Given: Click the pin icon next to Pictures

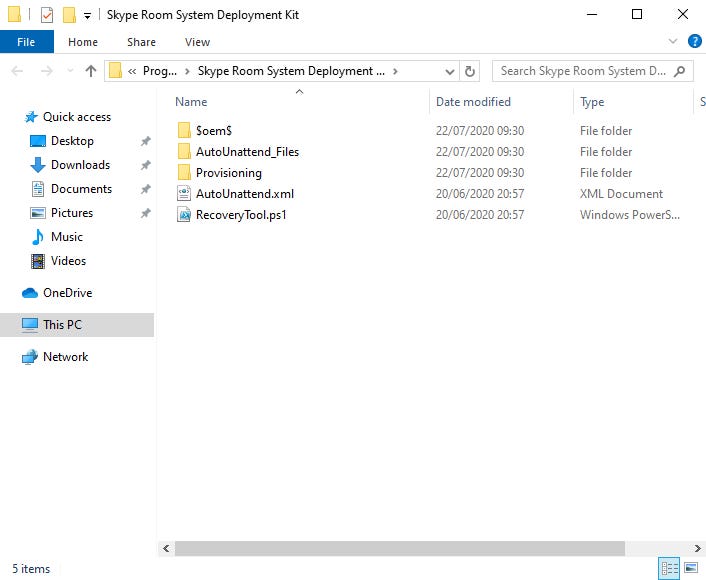Looking at the screenshot, I should tap(145, 213).
